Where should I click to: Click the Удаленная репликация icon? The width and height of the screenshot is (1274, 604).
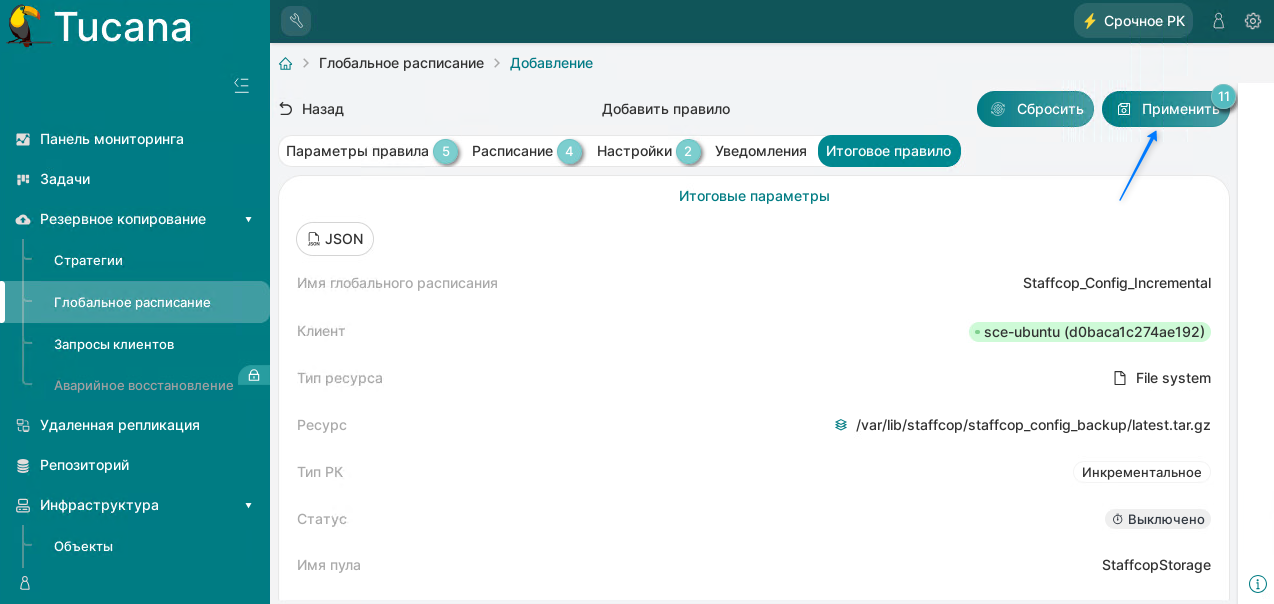[x=23, y=426]
